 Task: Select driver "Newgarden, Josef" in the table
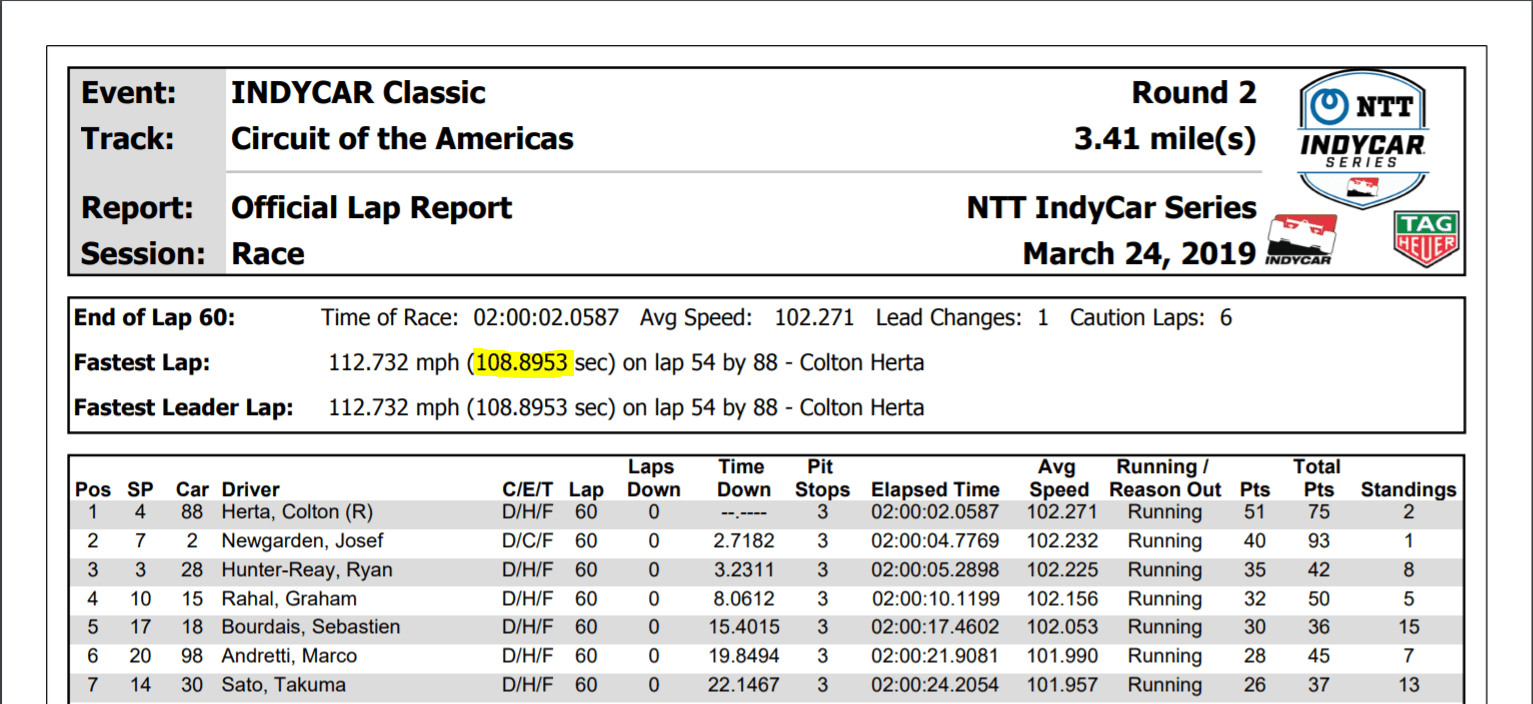(302, 541)
